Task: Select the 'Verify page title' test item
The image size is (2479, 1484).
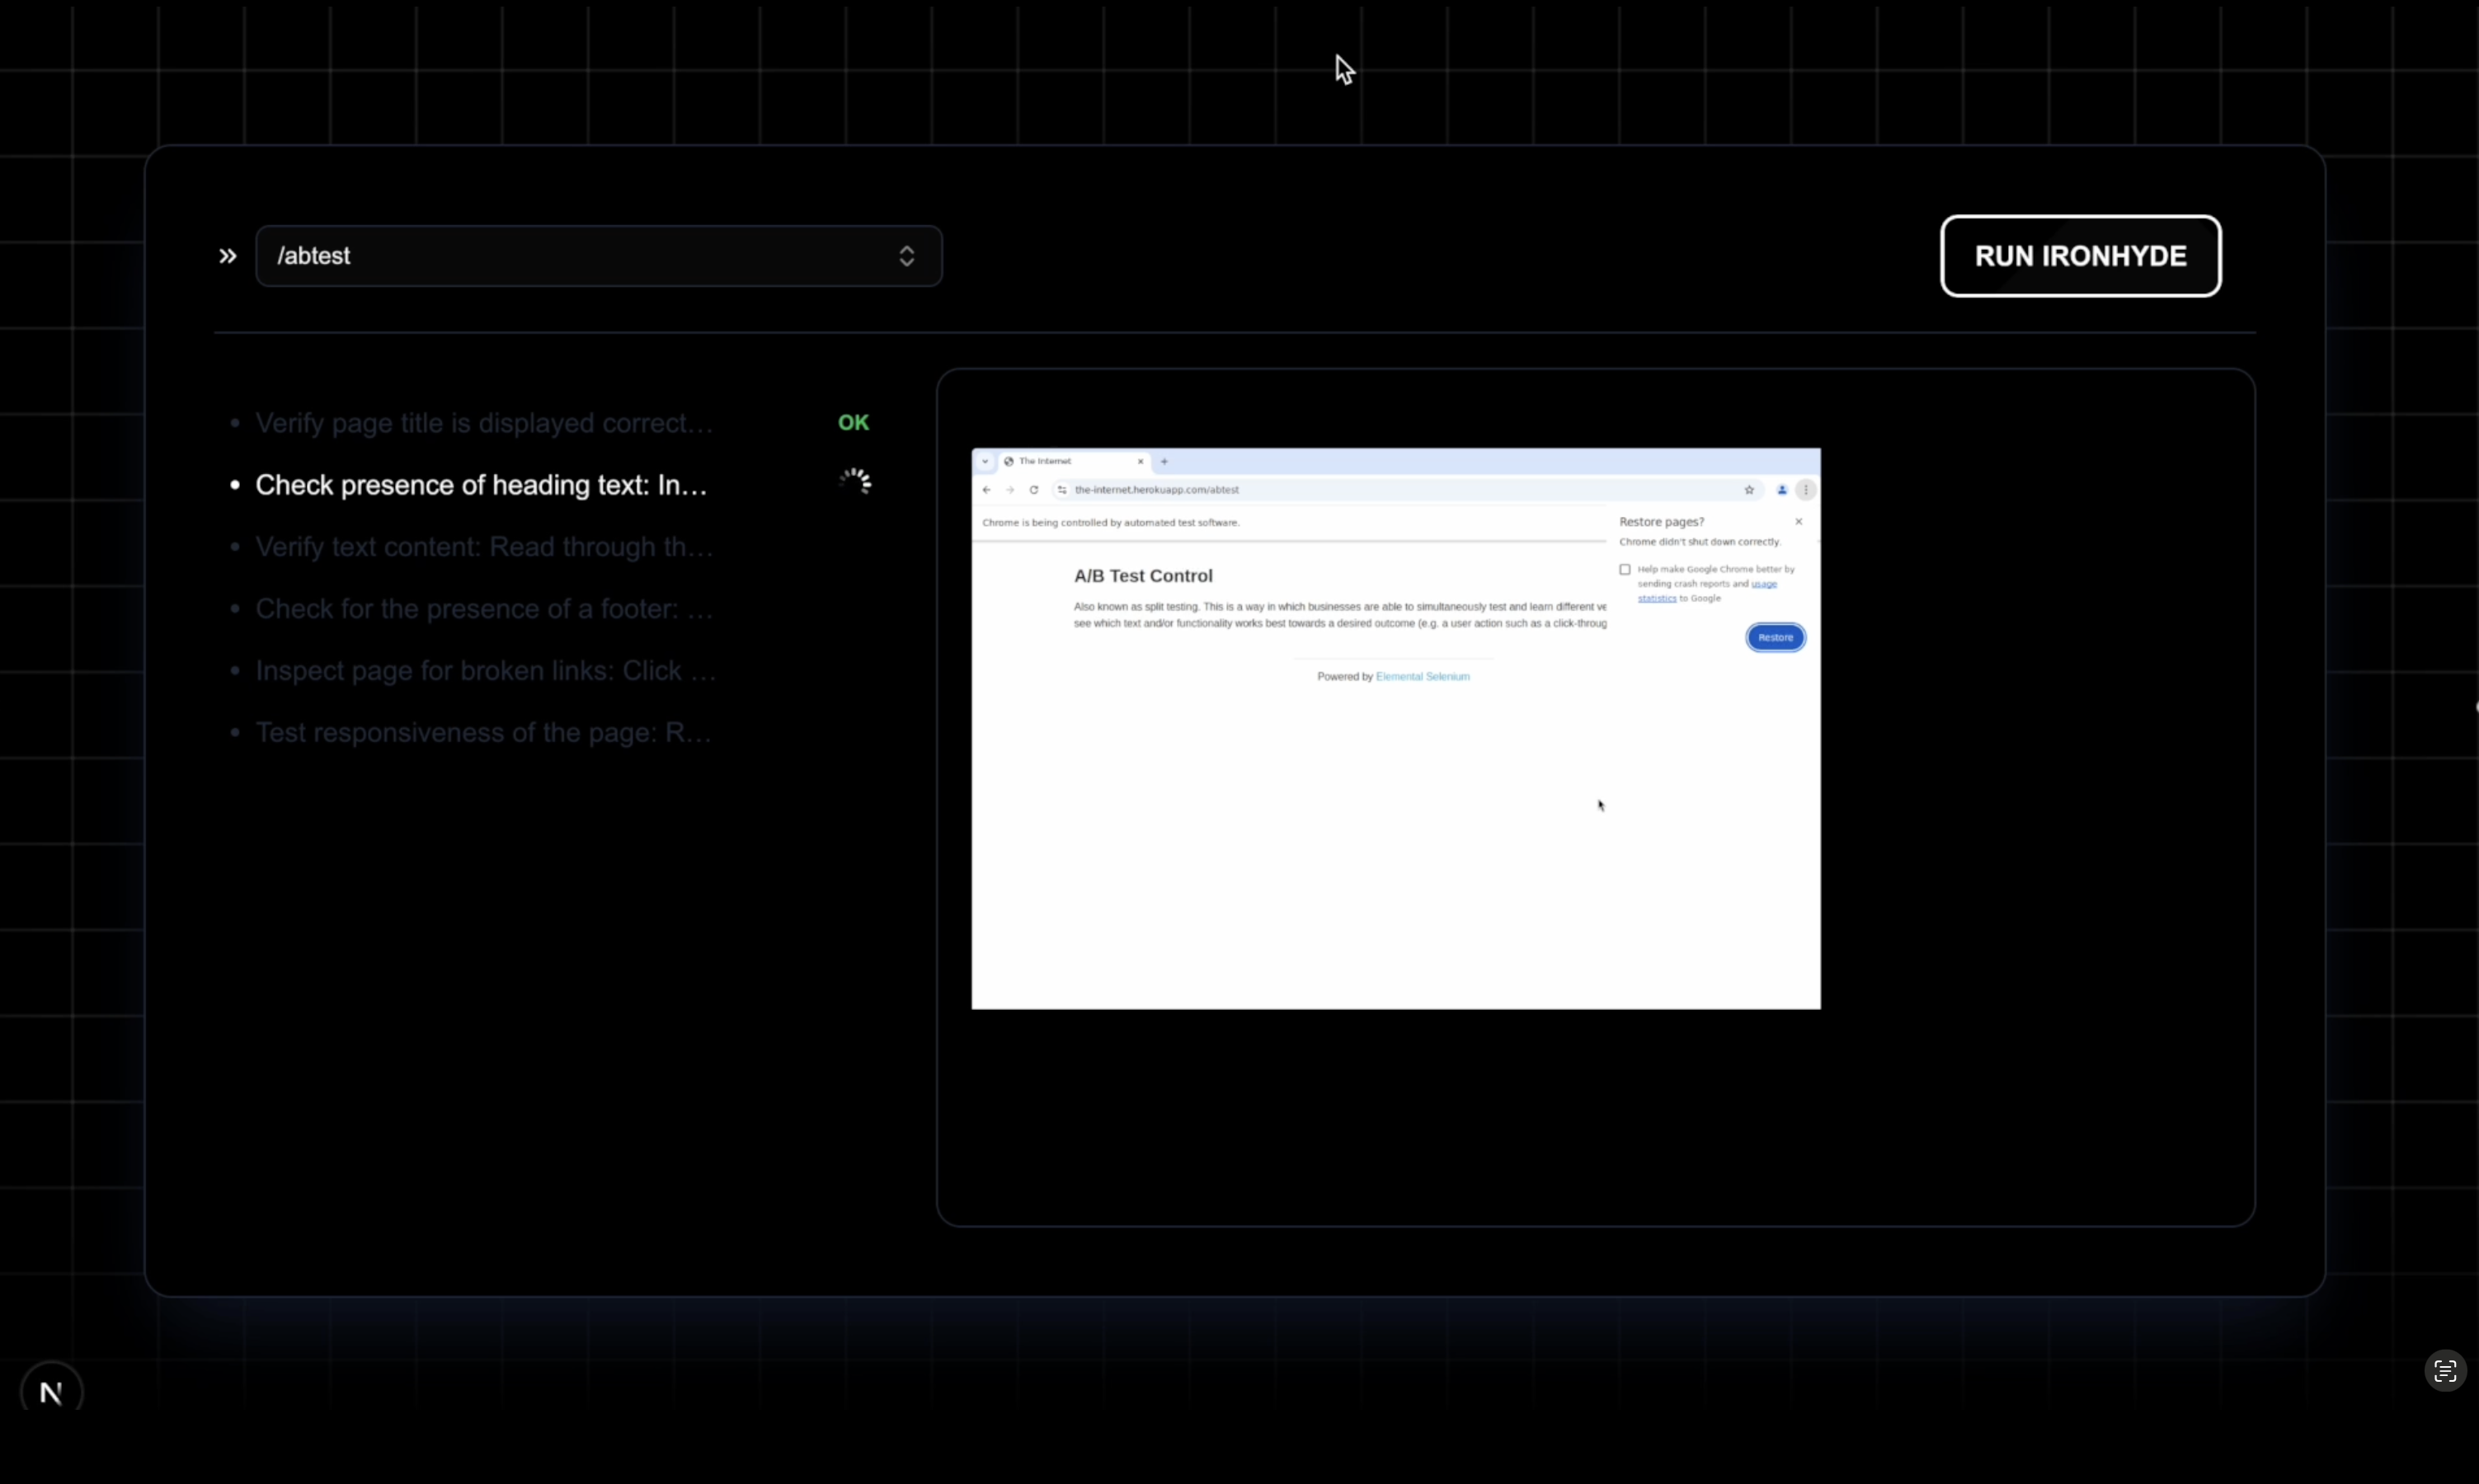Action: [x=484, y=423]
